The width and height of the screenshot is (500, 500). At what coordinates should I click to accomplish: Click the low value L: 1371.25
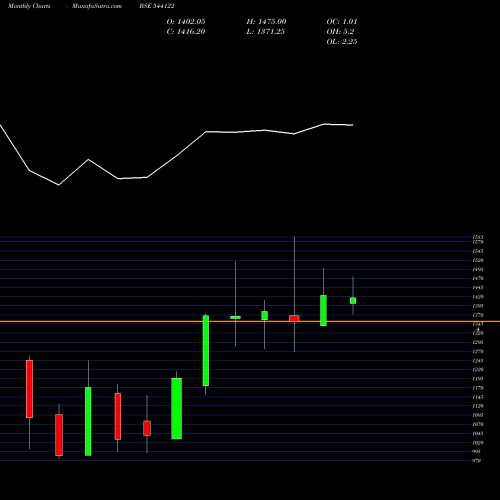click(x=266, y=32)
